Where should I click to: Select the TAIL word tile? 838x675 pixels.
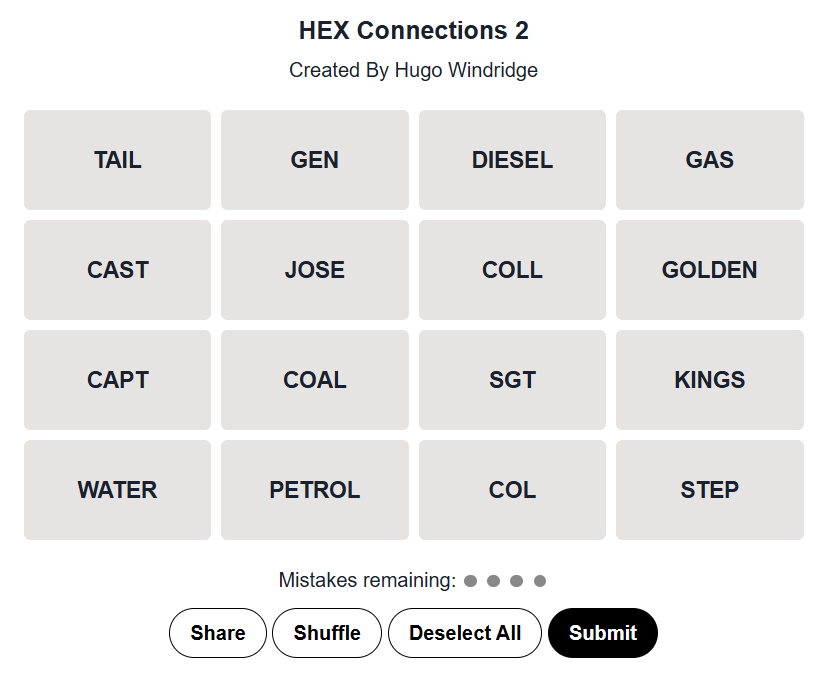pyautogui.click(x=117, y=160)
